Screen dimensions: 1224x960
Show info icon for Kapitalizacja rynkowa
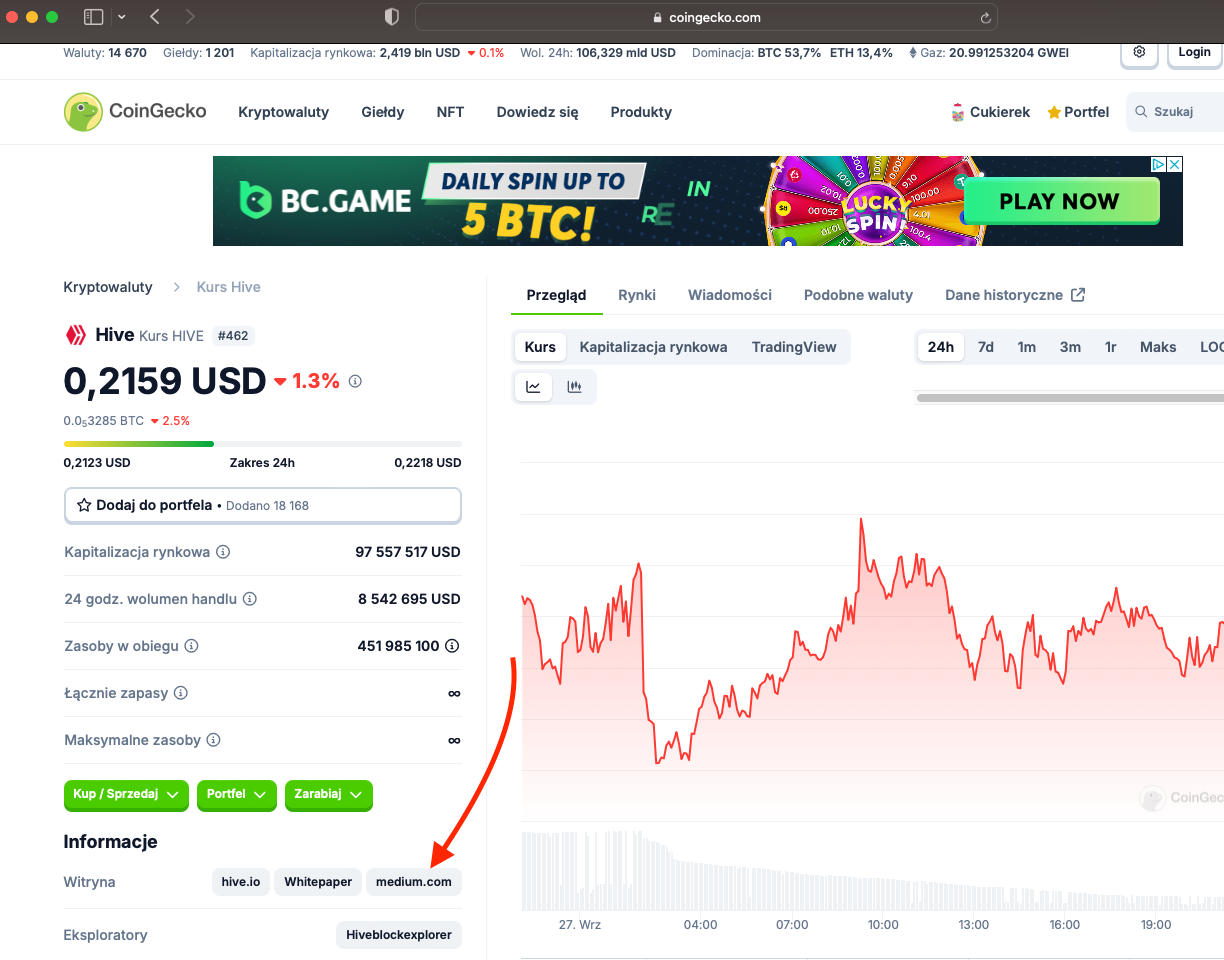click(x=223, y=552)
